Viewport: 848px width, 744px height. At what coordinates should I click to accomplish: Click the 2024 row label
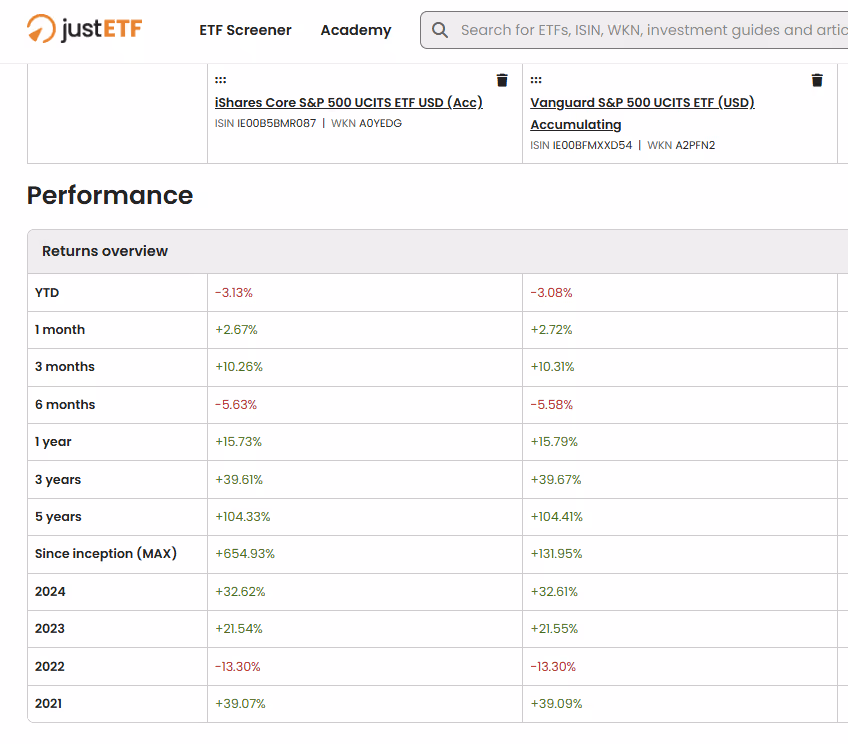tap(50, 592)
